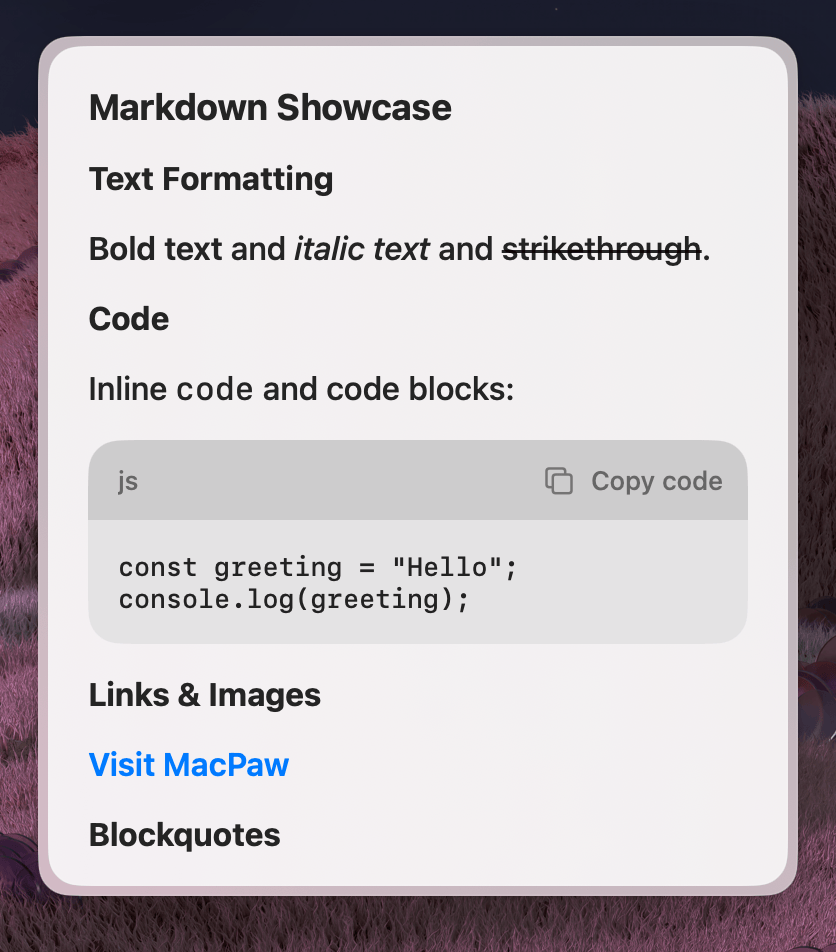Click the js language label

(128, 481)
